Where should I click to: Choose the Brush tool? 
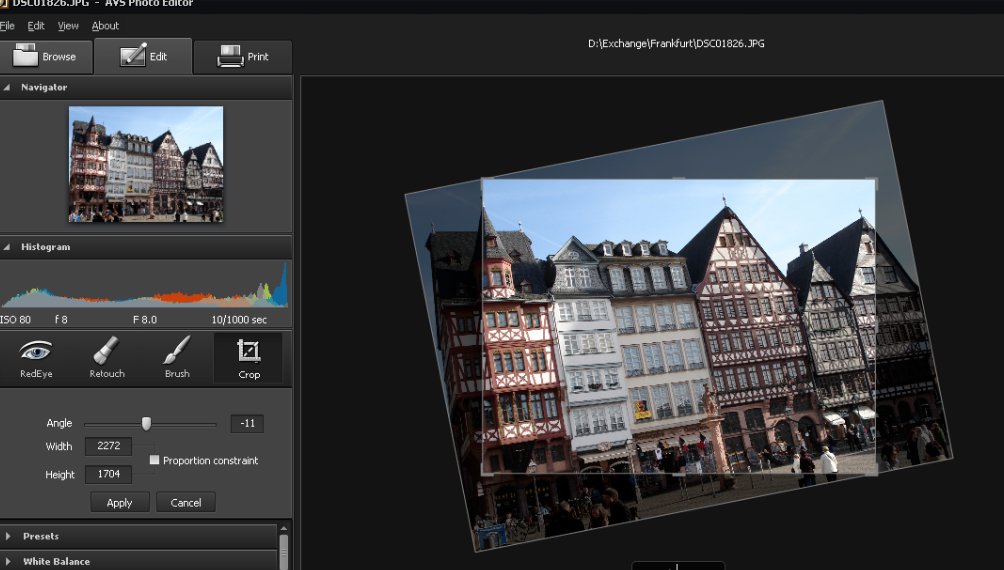[177, 358]
